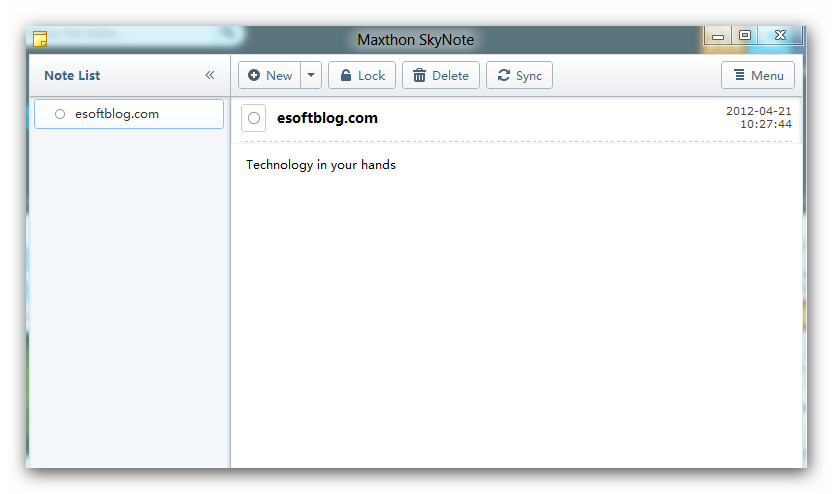Delete the selected note
The width and height of the screenshot is (833, 494).
(x=441, y=75)
